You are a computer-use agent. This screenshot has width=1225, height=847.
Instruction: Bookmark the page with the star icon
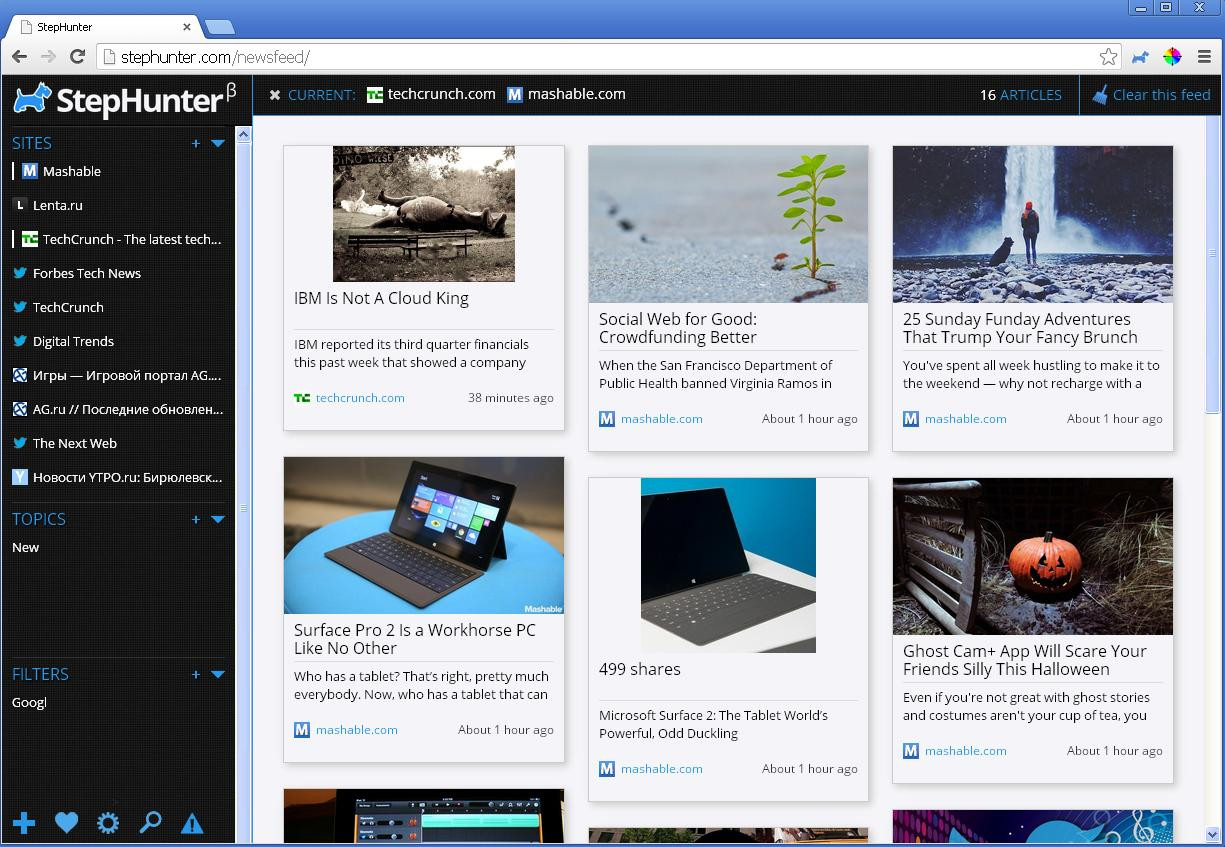coord(1108,57)
